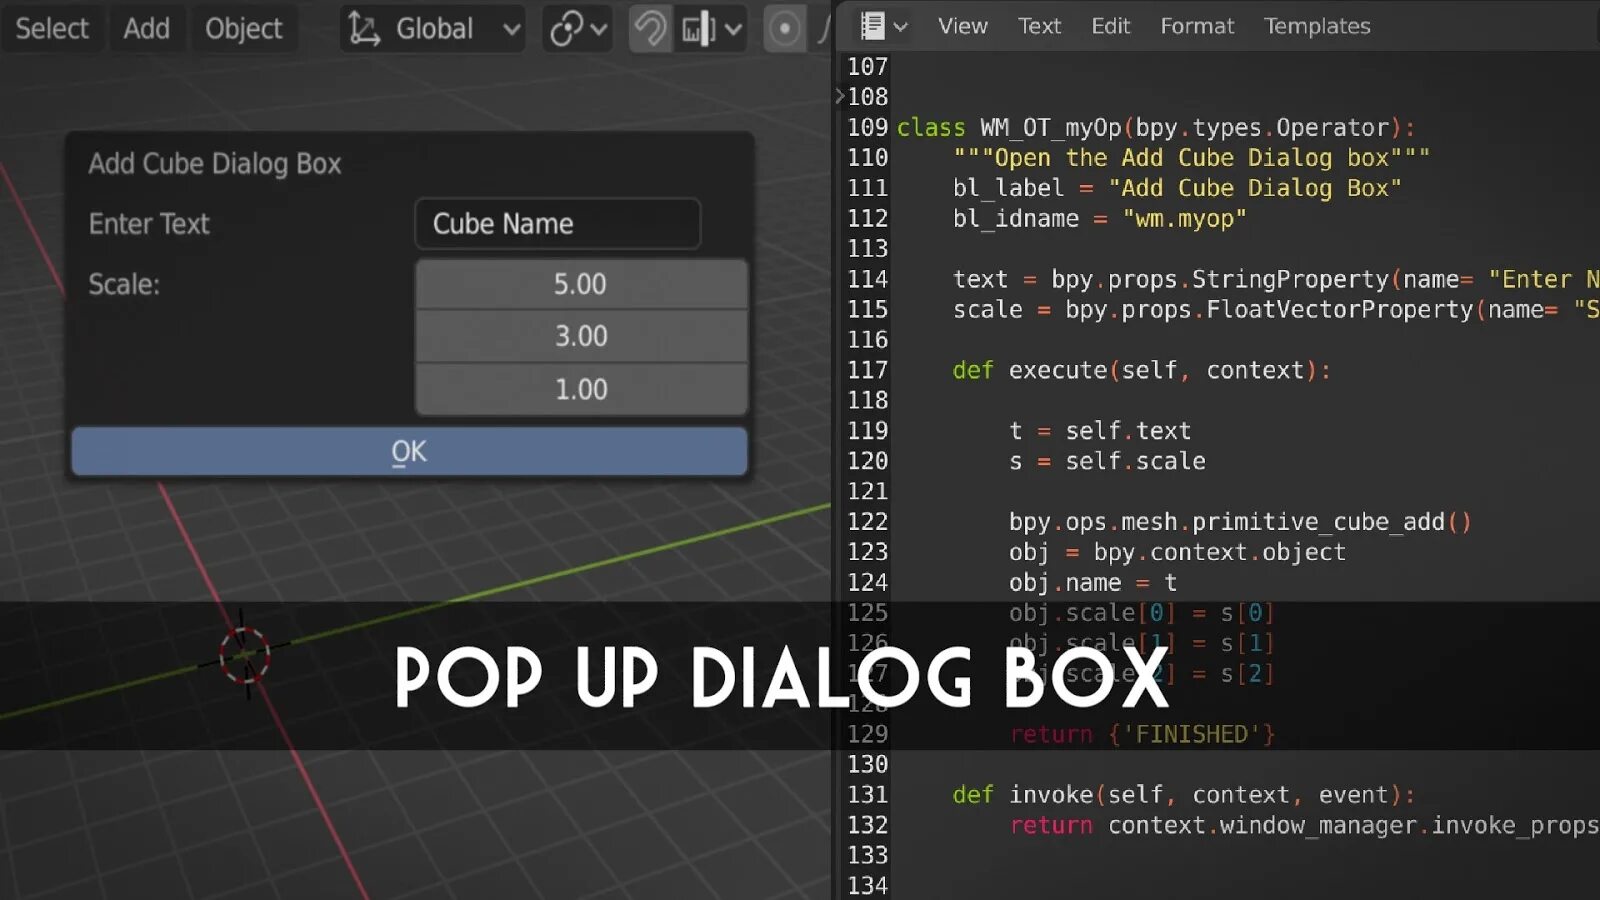
Task: Click the primitive_cube_add() code line
Action: 1240,522
